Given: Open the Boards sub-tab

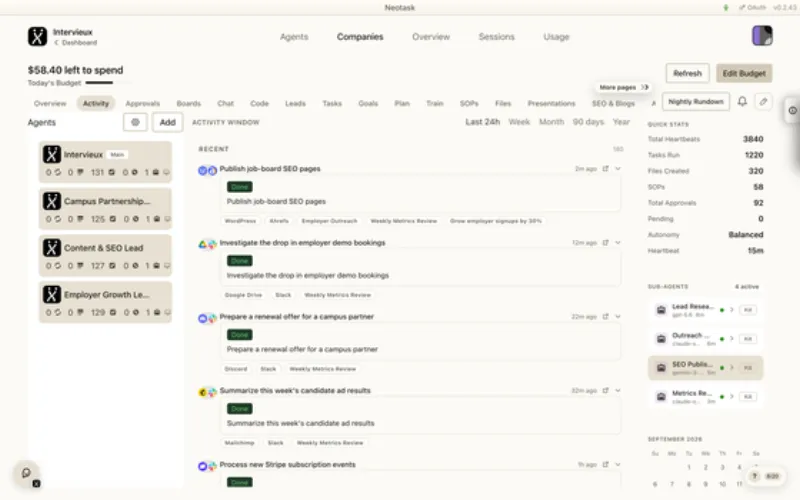Looking at the screenshot, I should [x=189, y=104].
